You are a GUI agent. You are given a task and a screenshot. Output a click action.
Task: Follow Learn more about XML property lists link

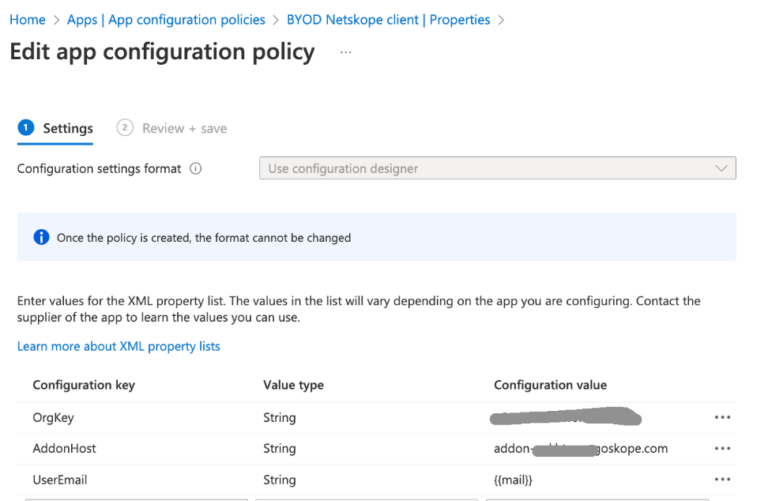coord(118,346)
